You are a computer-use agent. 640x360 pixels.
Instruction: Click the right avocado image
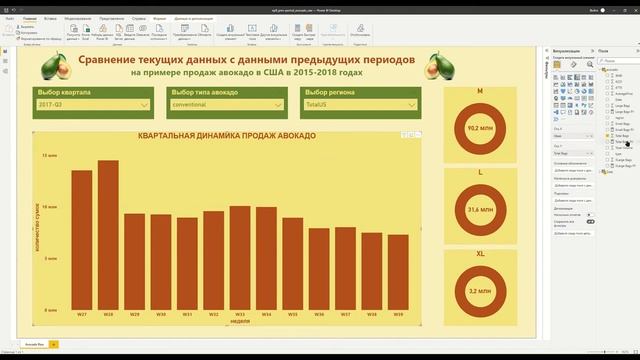440,66
